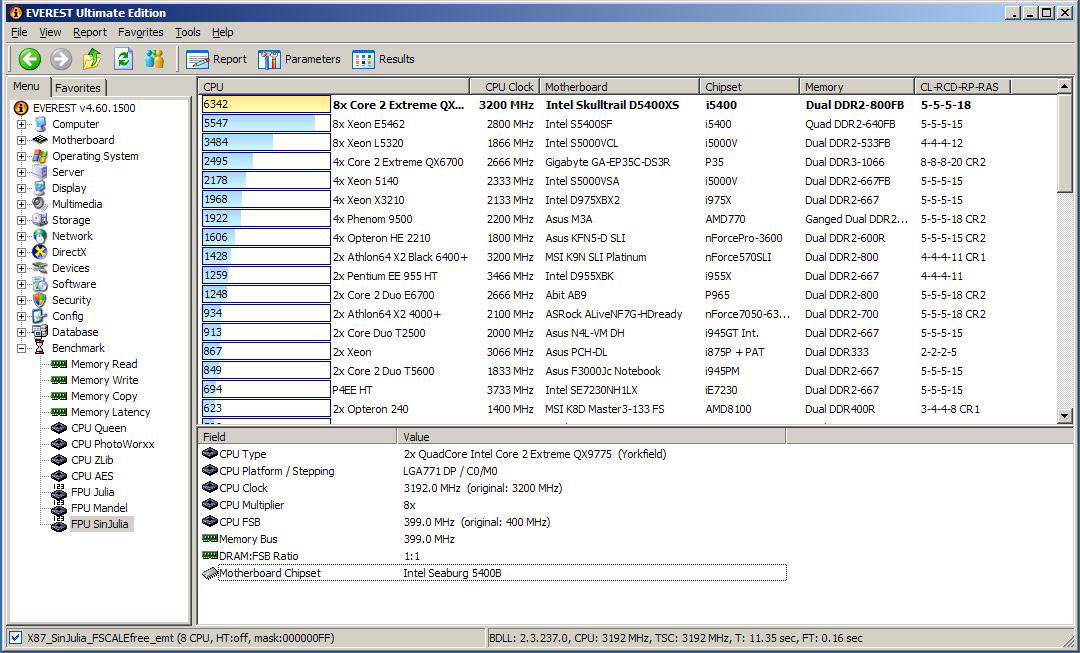
Task: Go up one level with folder arrow icon
Action: tap(92, 59)
